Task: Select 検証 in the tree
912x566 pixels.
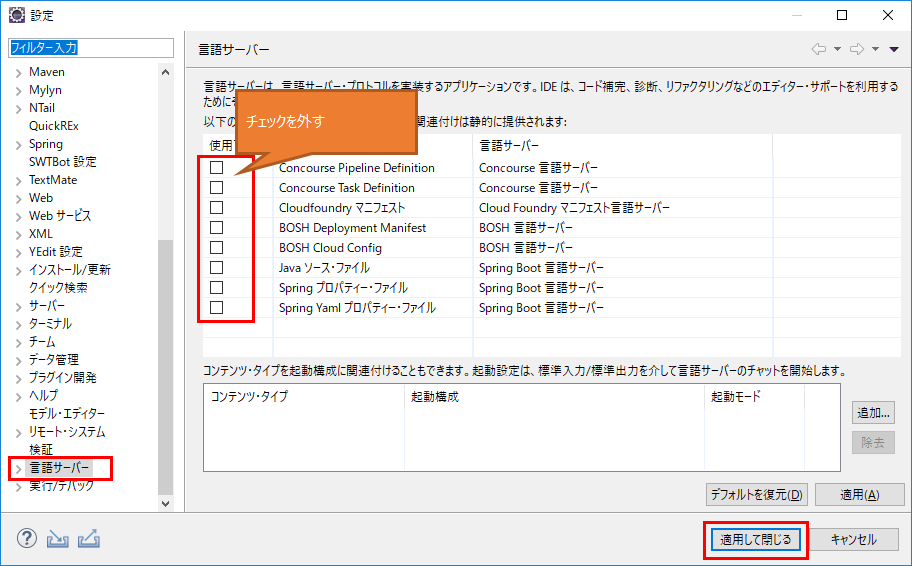Action: pos(41,450)
